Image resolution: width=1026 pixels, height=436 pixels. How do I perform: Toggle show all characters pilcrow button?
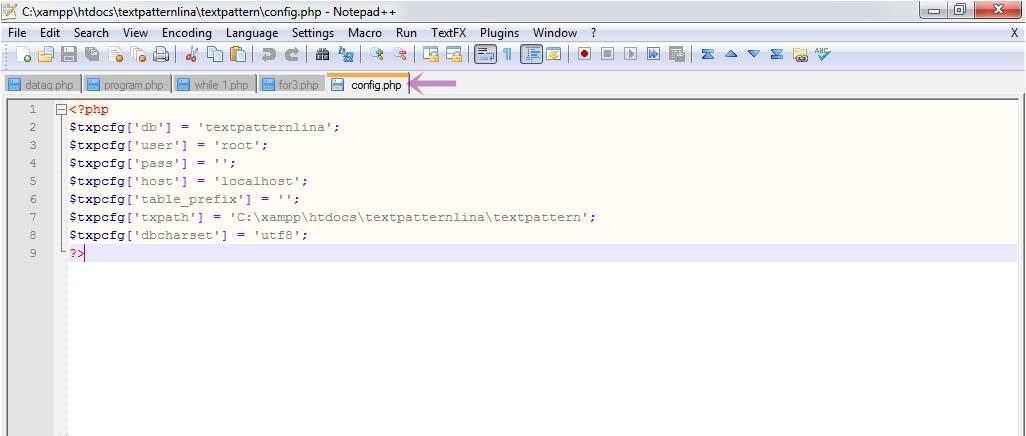pos(507,55)
